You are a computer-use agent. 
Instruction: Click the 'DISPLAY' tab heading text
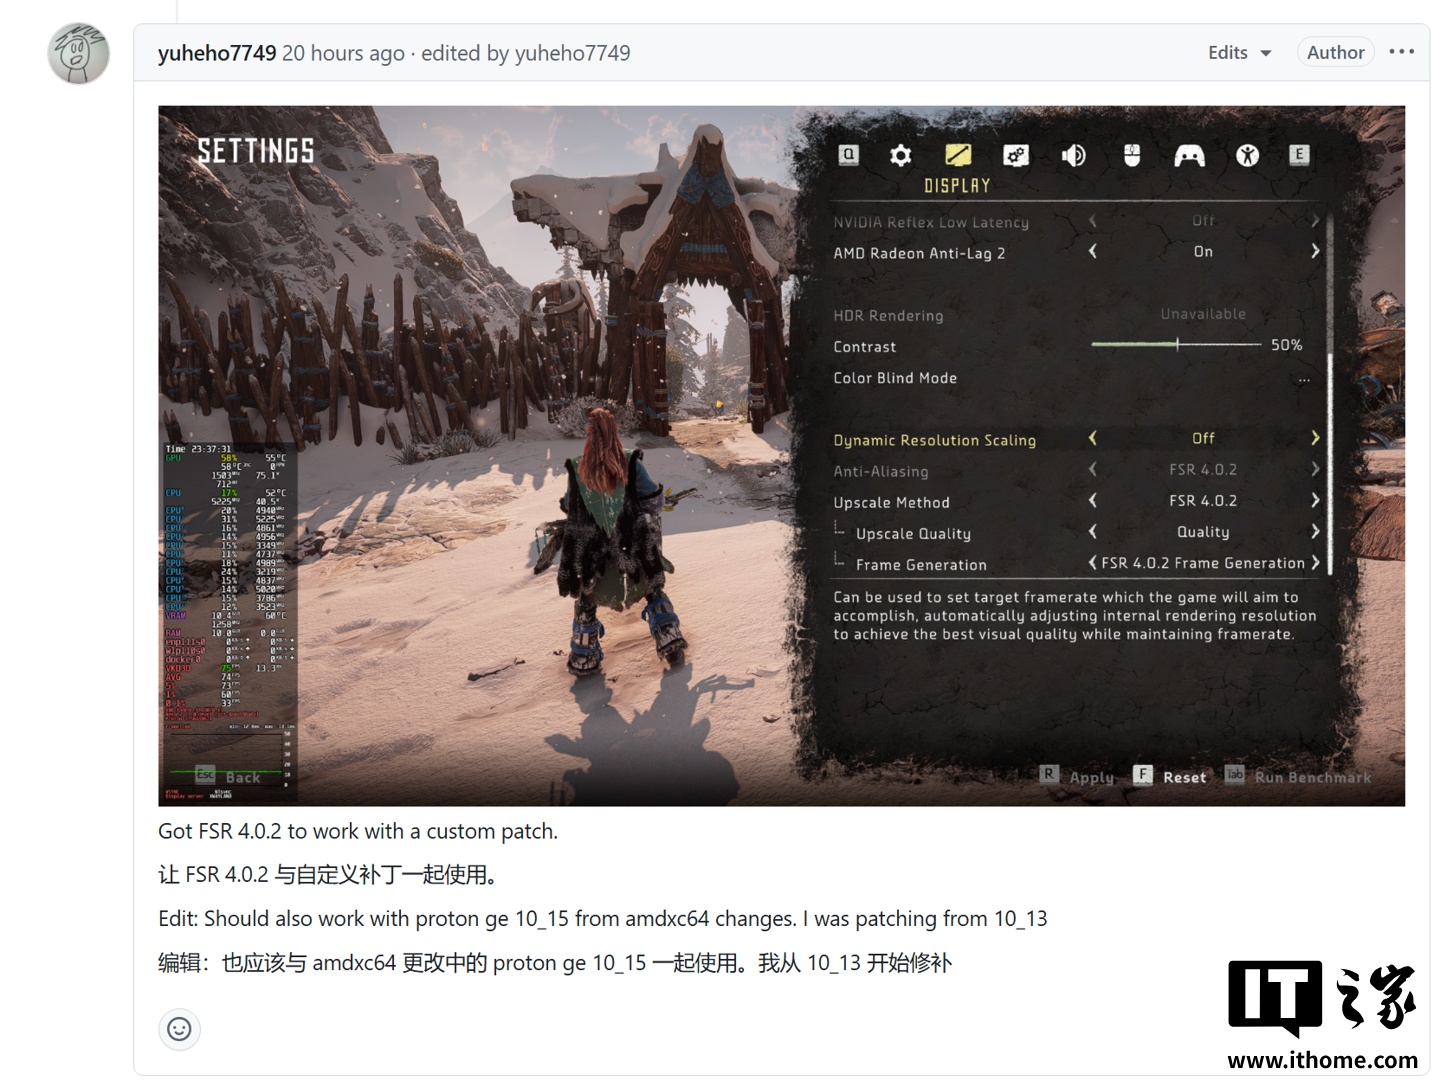click(x=957, y=186)
